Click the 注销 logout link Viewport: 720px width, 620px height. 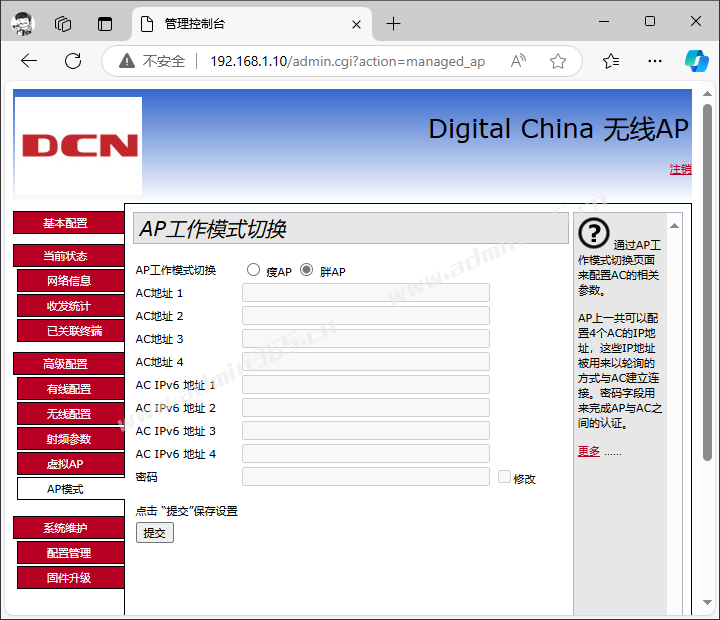(x=681, y=169)
